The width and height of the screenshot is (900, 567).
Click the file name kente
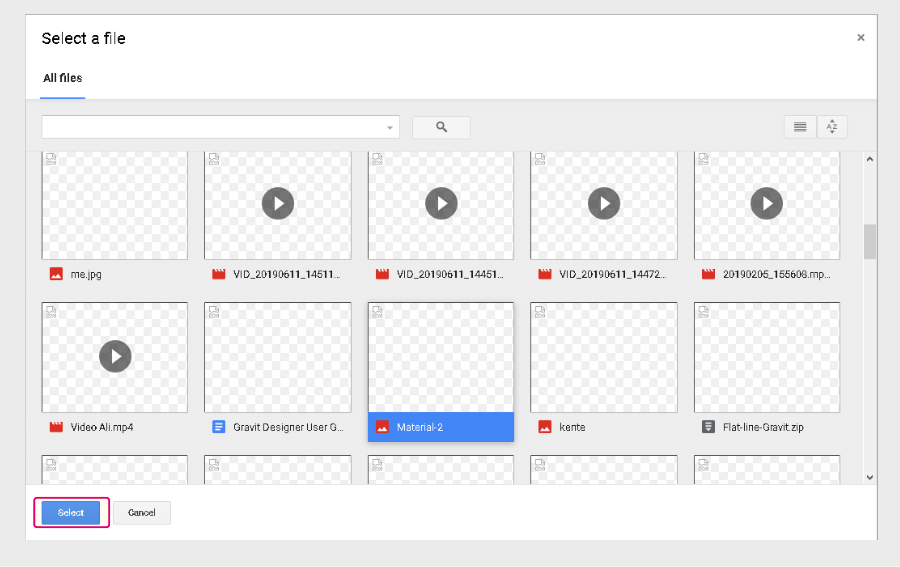coord(572,427)
